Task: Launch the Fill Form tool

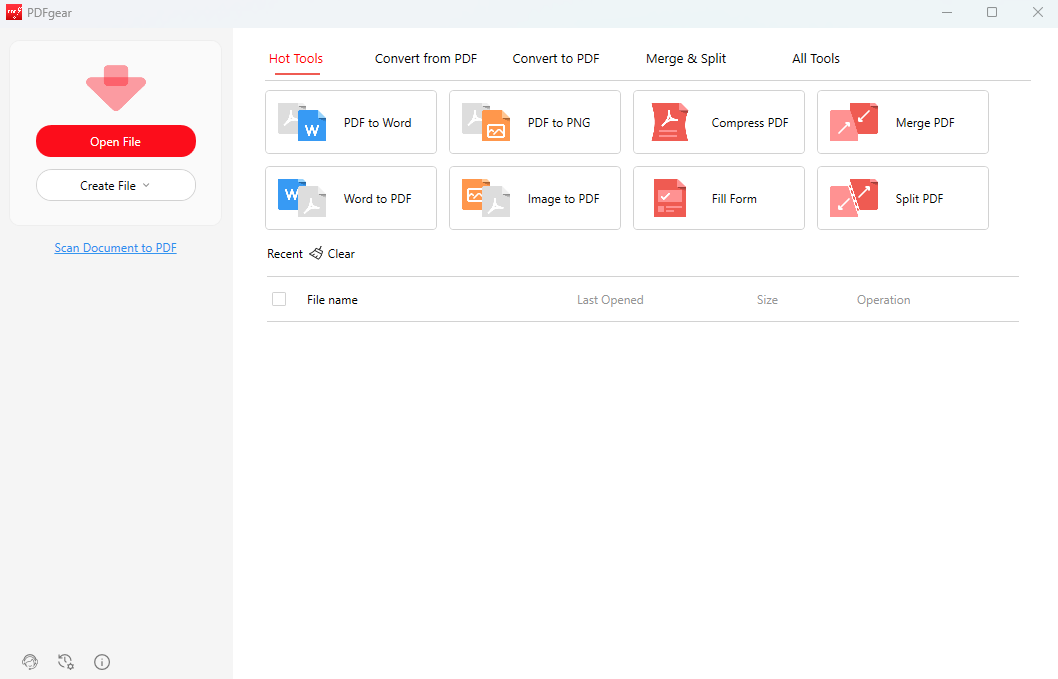Action: coord(718,198)
